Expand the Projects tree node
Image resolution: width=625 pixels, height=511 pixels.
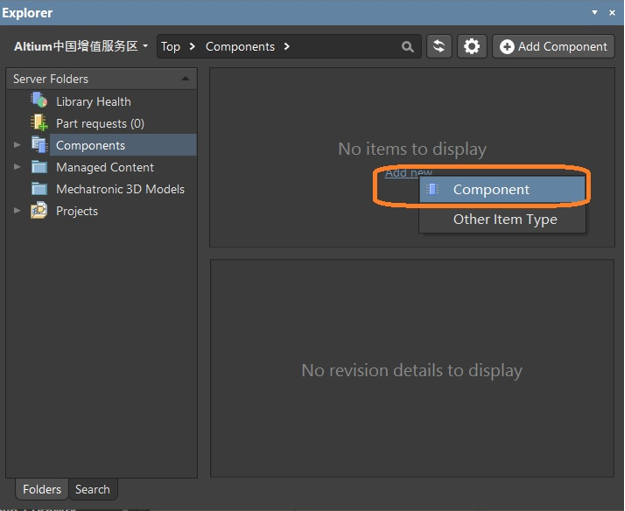coord(17,210)
